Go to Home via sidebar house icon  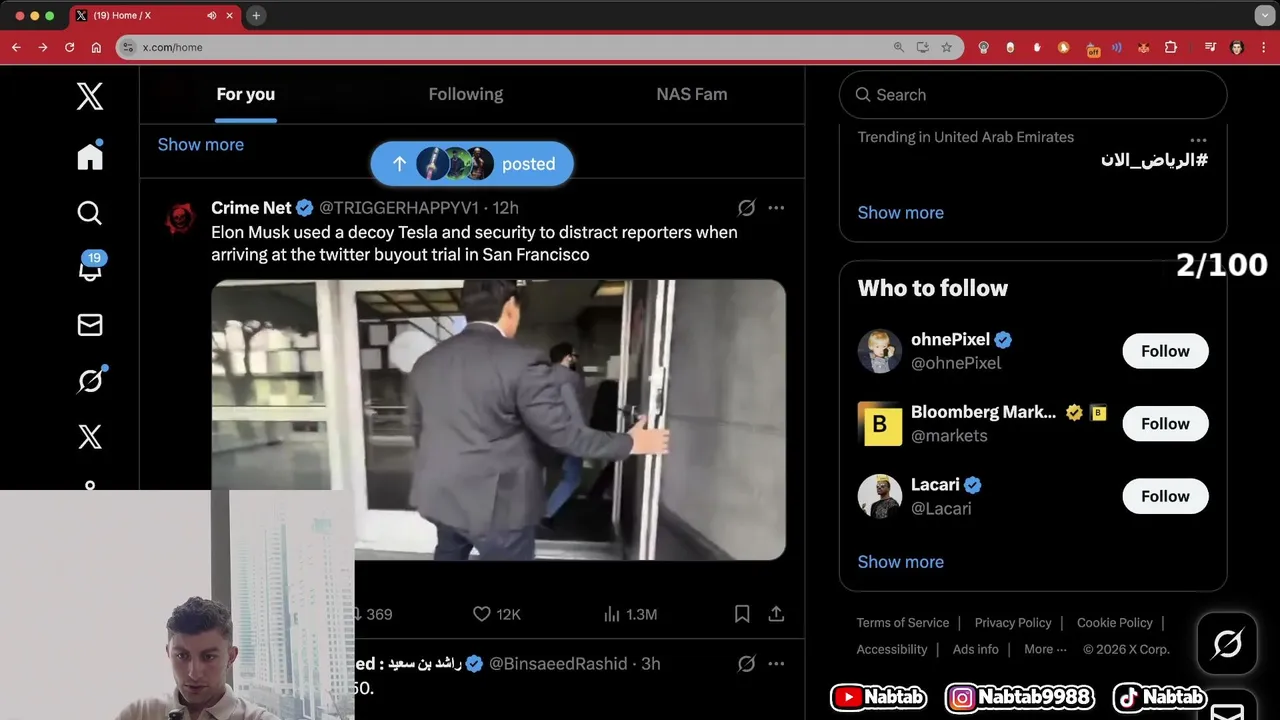pyautogui.click(x=90, y=155)
